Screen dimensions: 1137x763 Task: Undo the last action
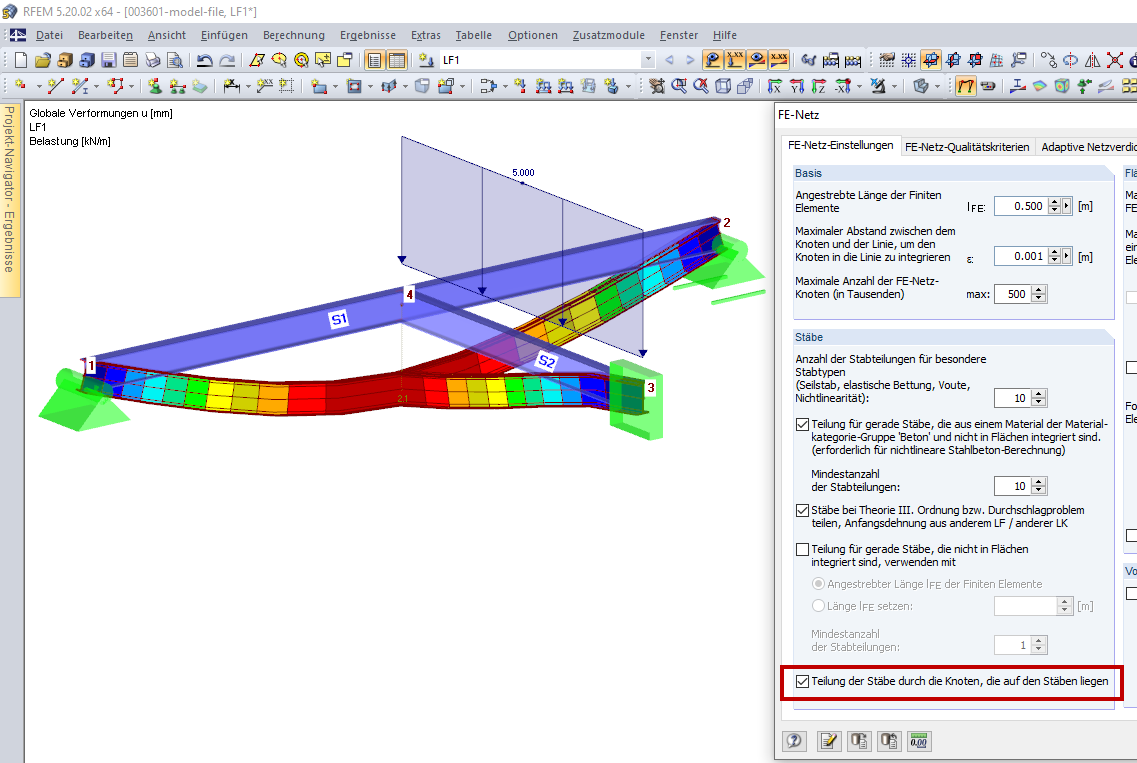tap(204, 60)
